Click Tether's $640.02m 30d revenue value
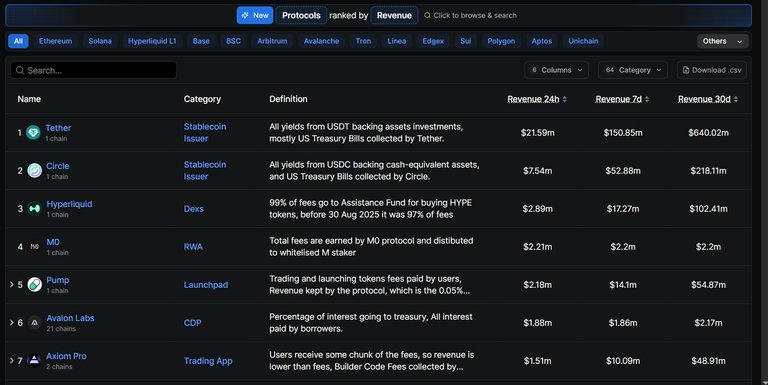Viewport: 768px width, 385px height. coord(708,133)
